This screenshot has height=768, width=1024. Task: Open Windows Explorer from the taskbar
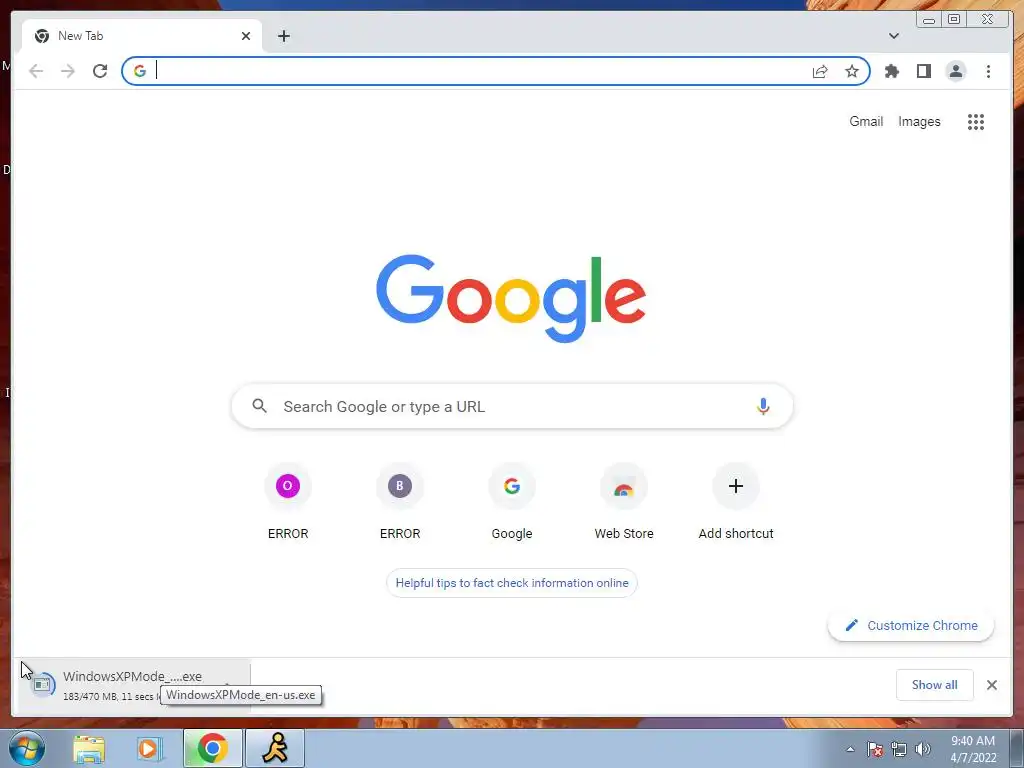(x=89, y=749)
